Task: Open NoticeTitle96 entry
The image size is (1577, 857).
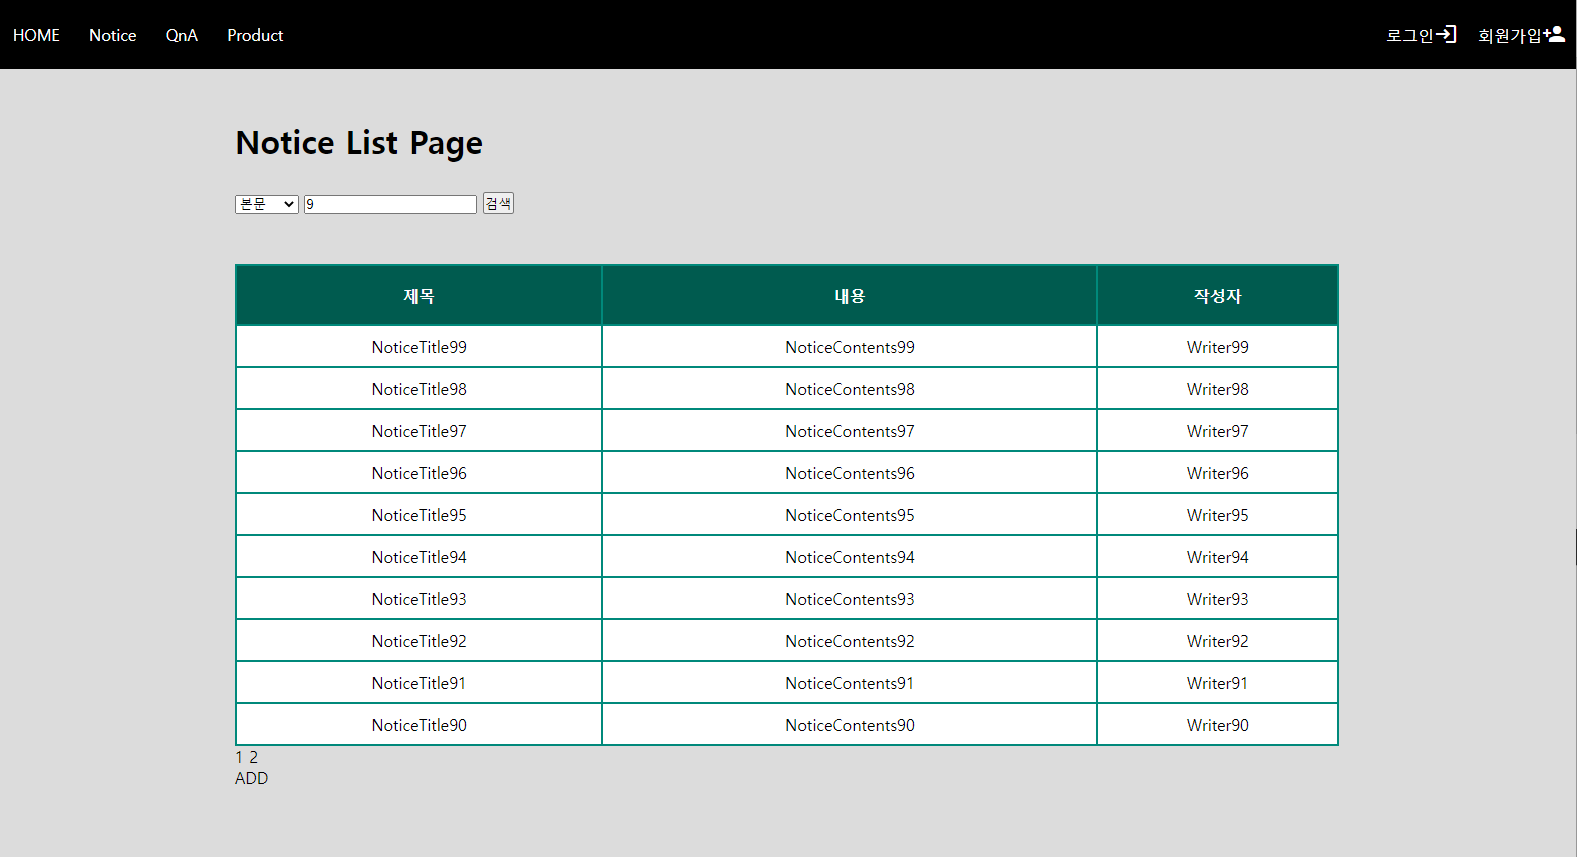Action: (419, 473)
